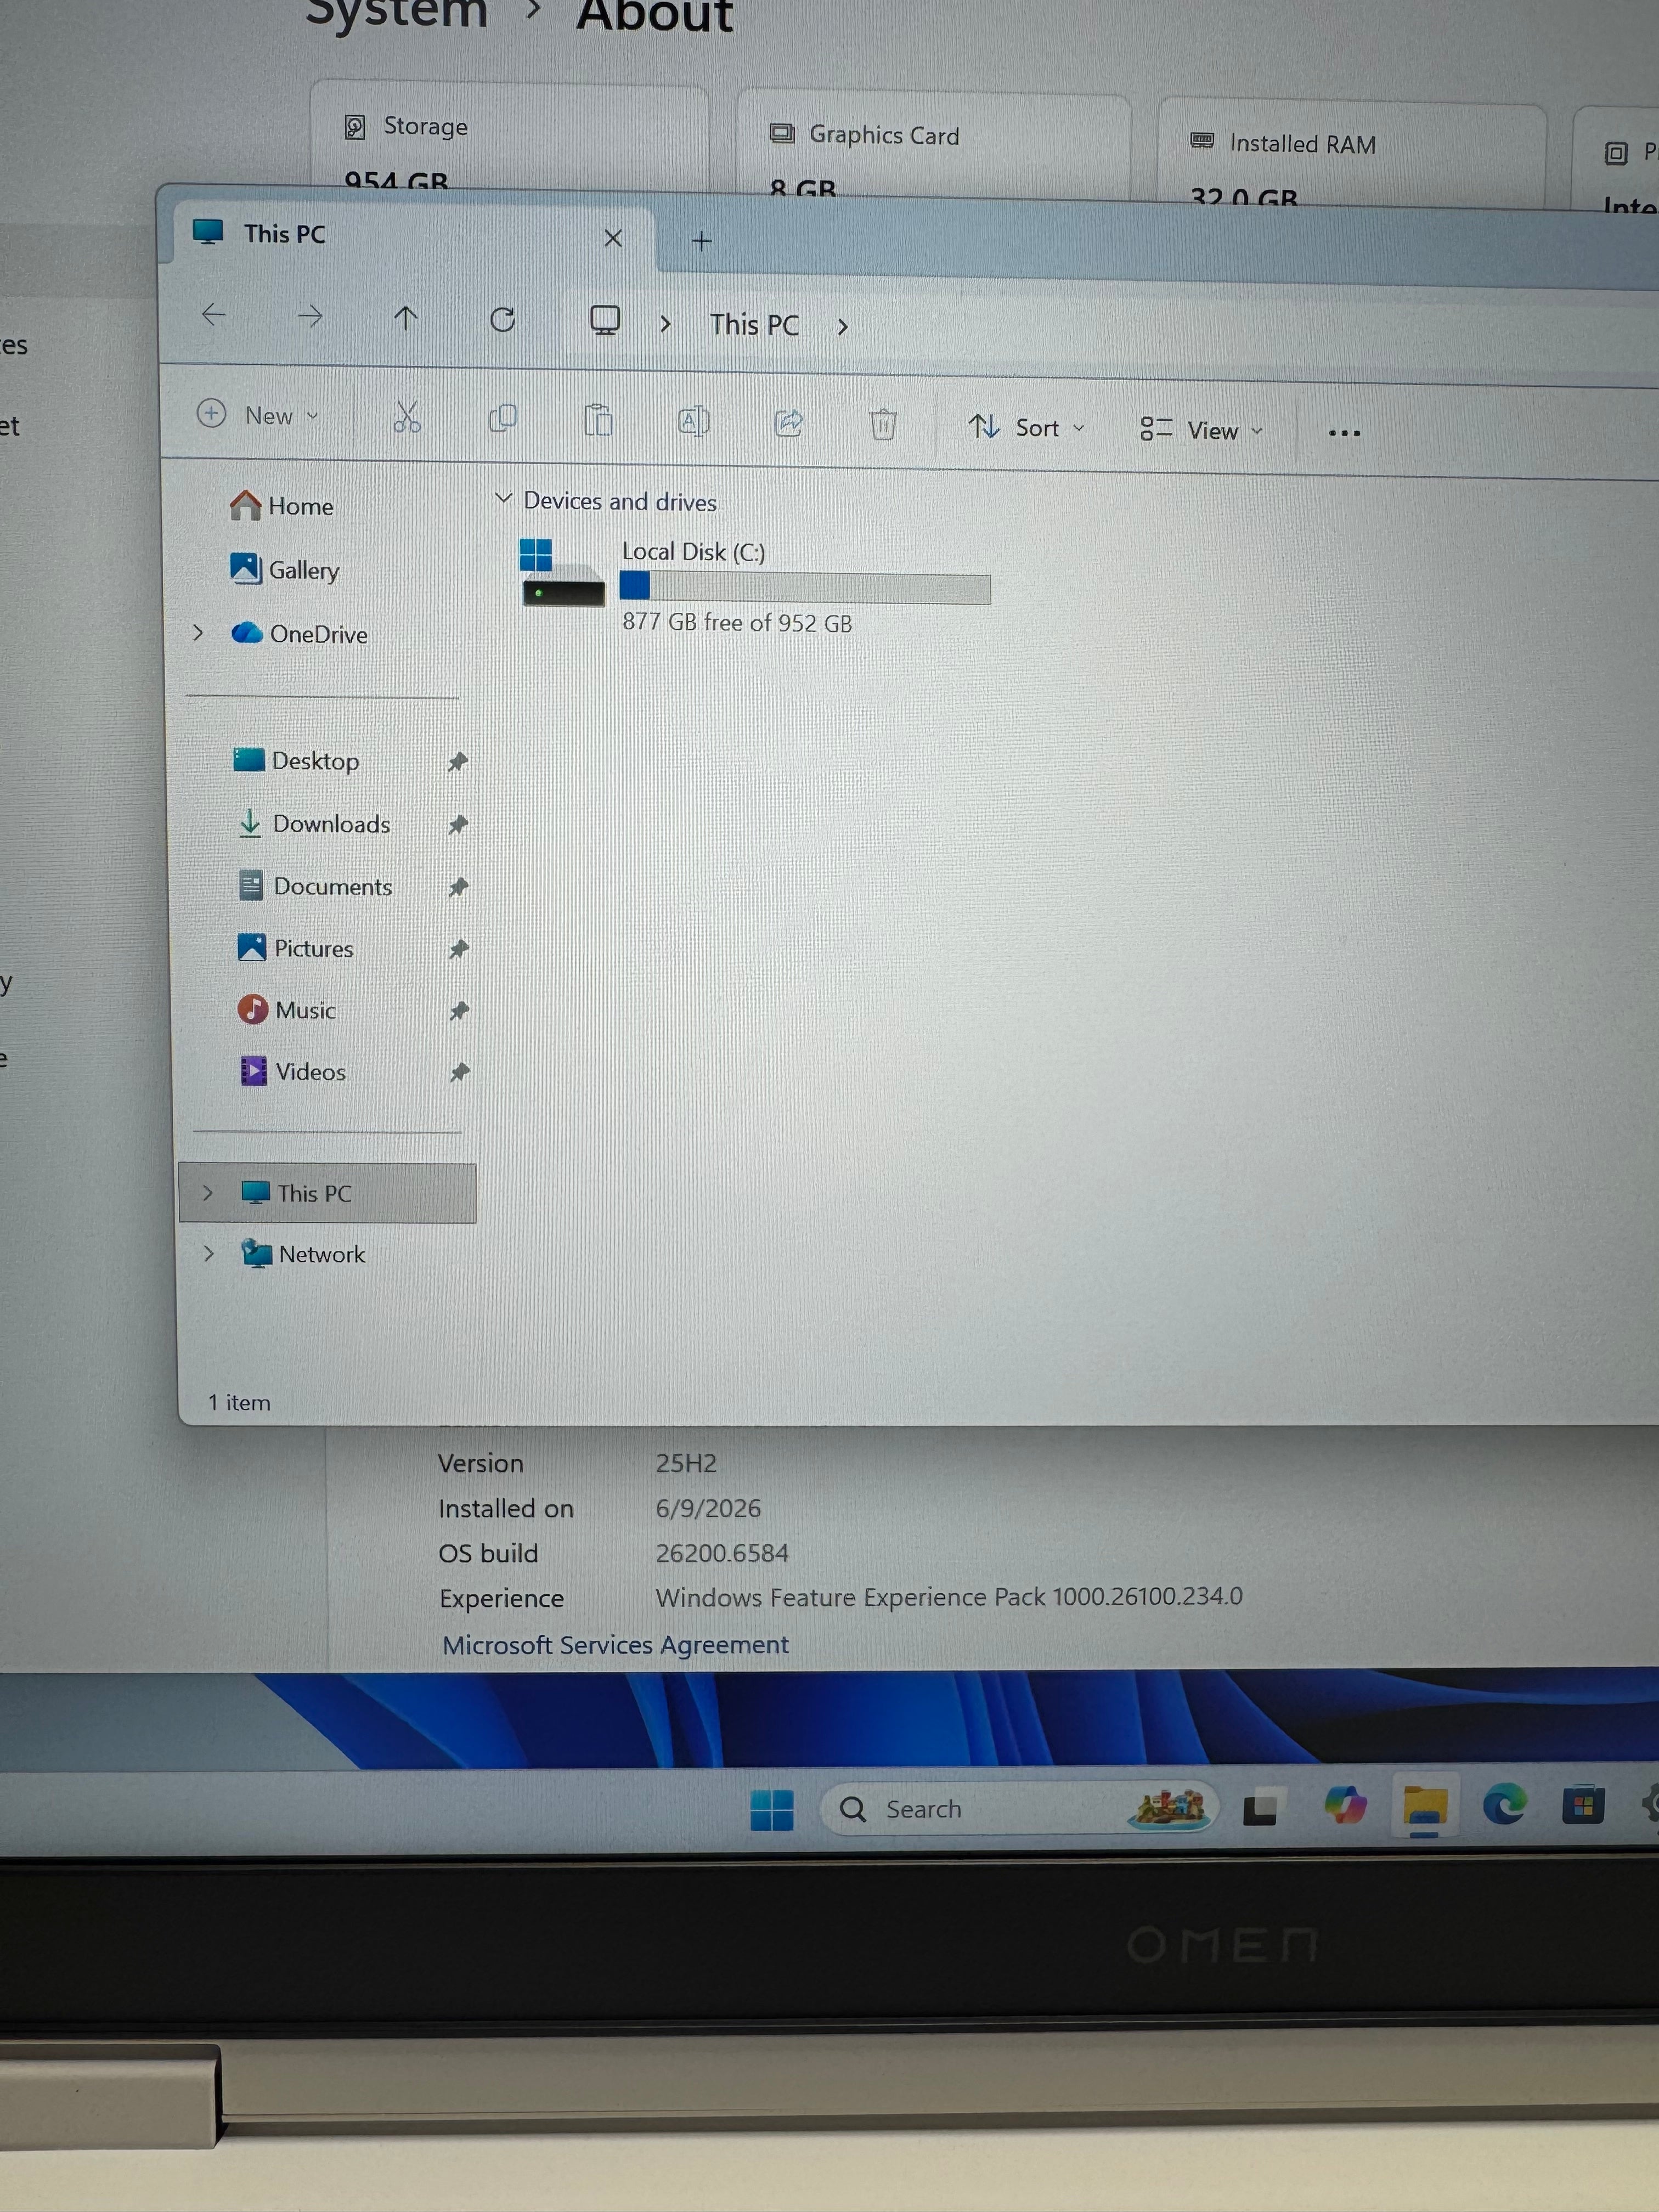Click the pin icon beside Music
The image size is (1659, 2212).
point(459,1011)
